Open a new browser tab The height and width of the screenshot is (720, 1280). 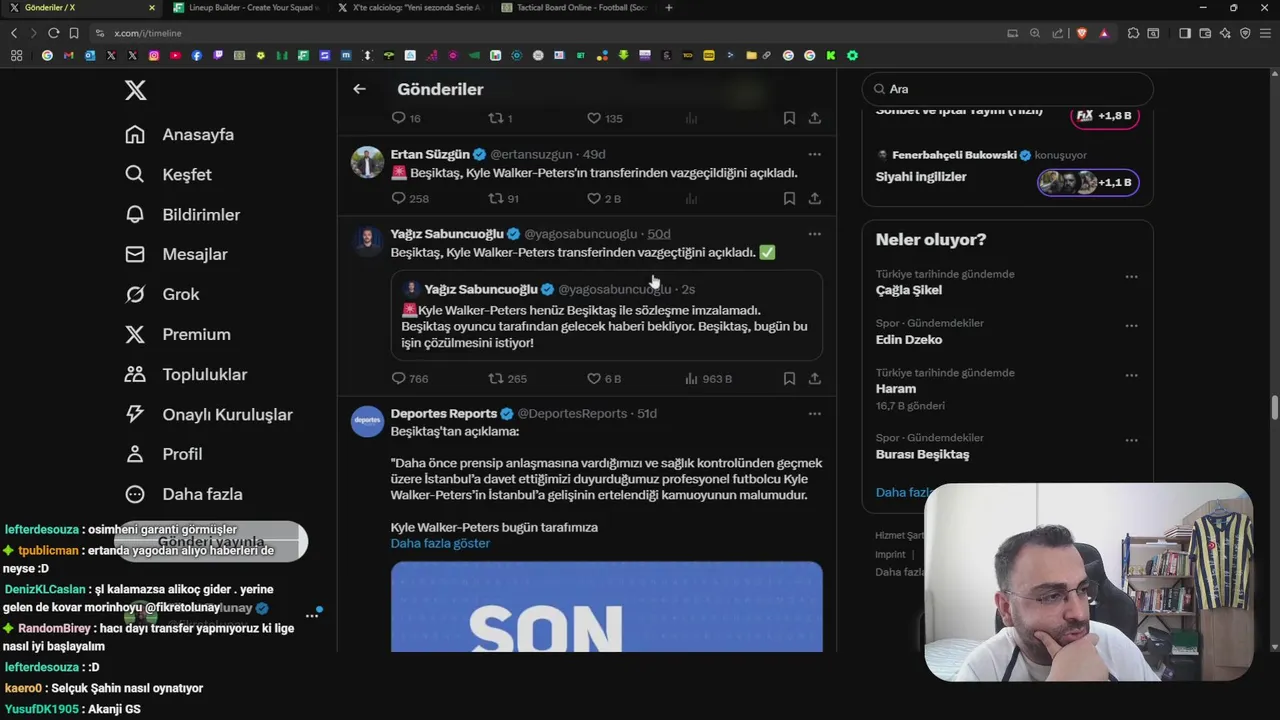point(669,7)
